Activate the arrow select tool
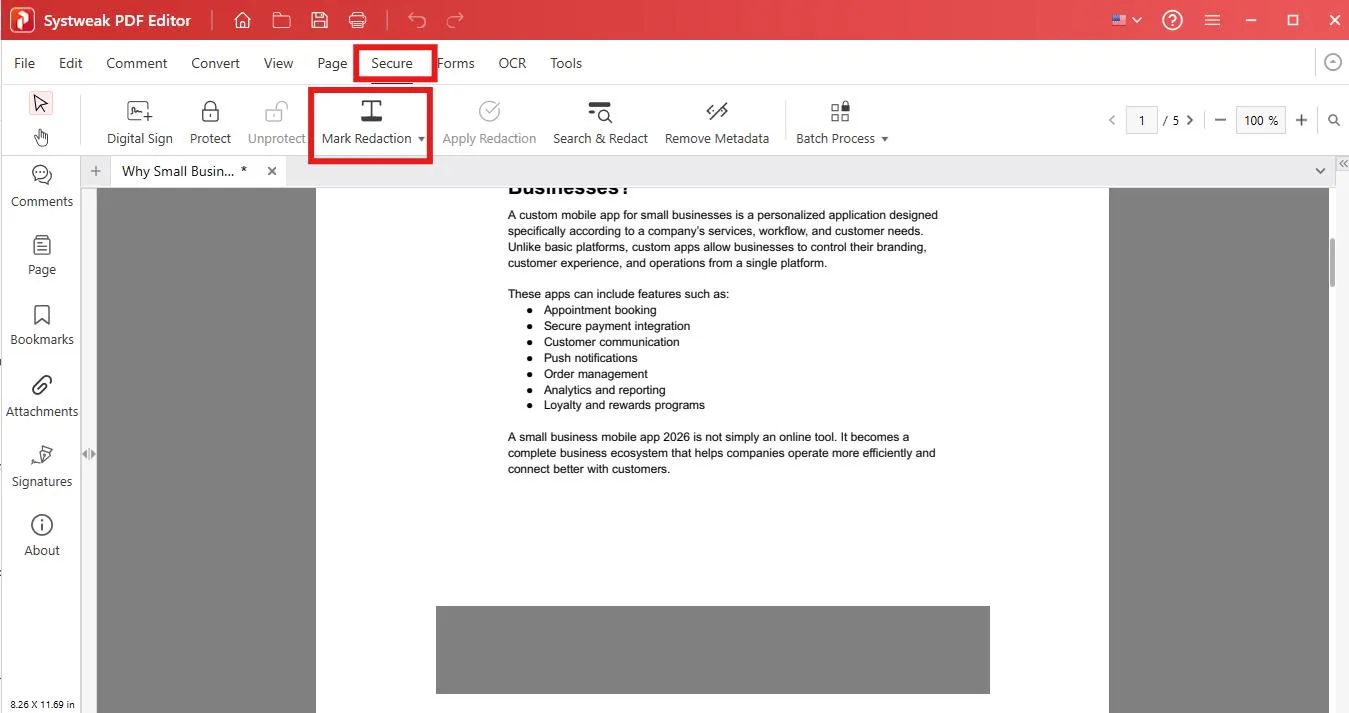This screenshot has width=1349, height=713. click(41, 103)
